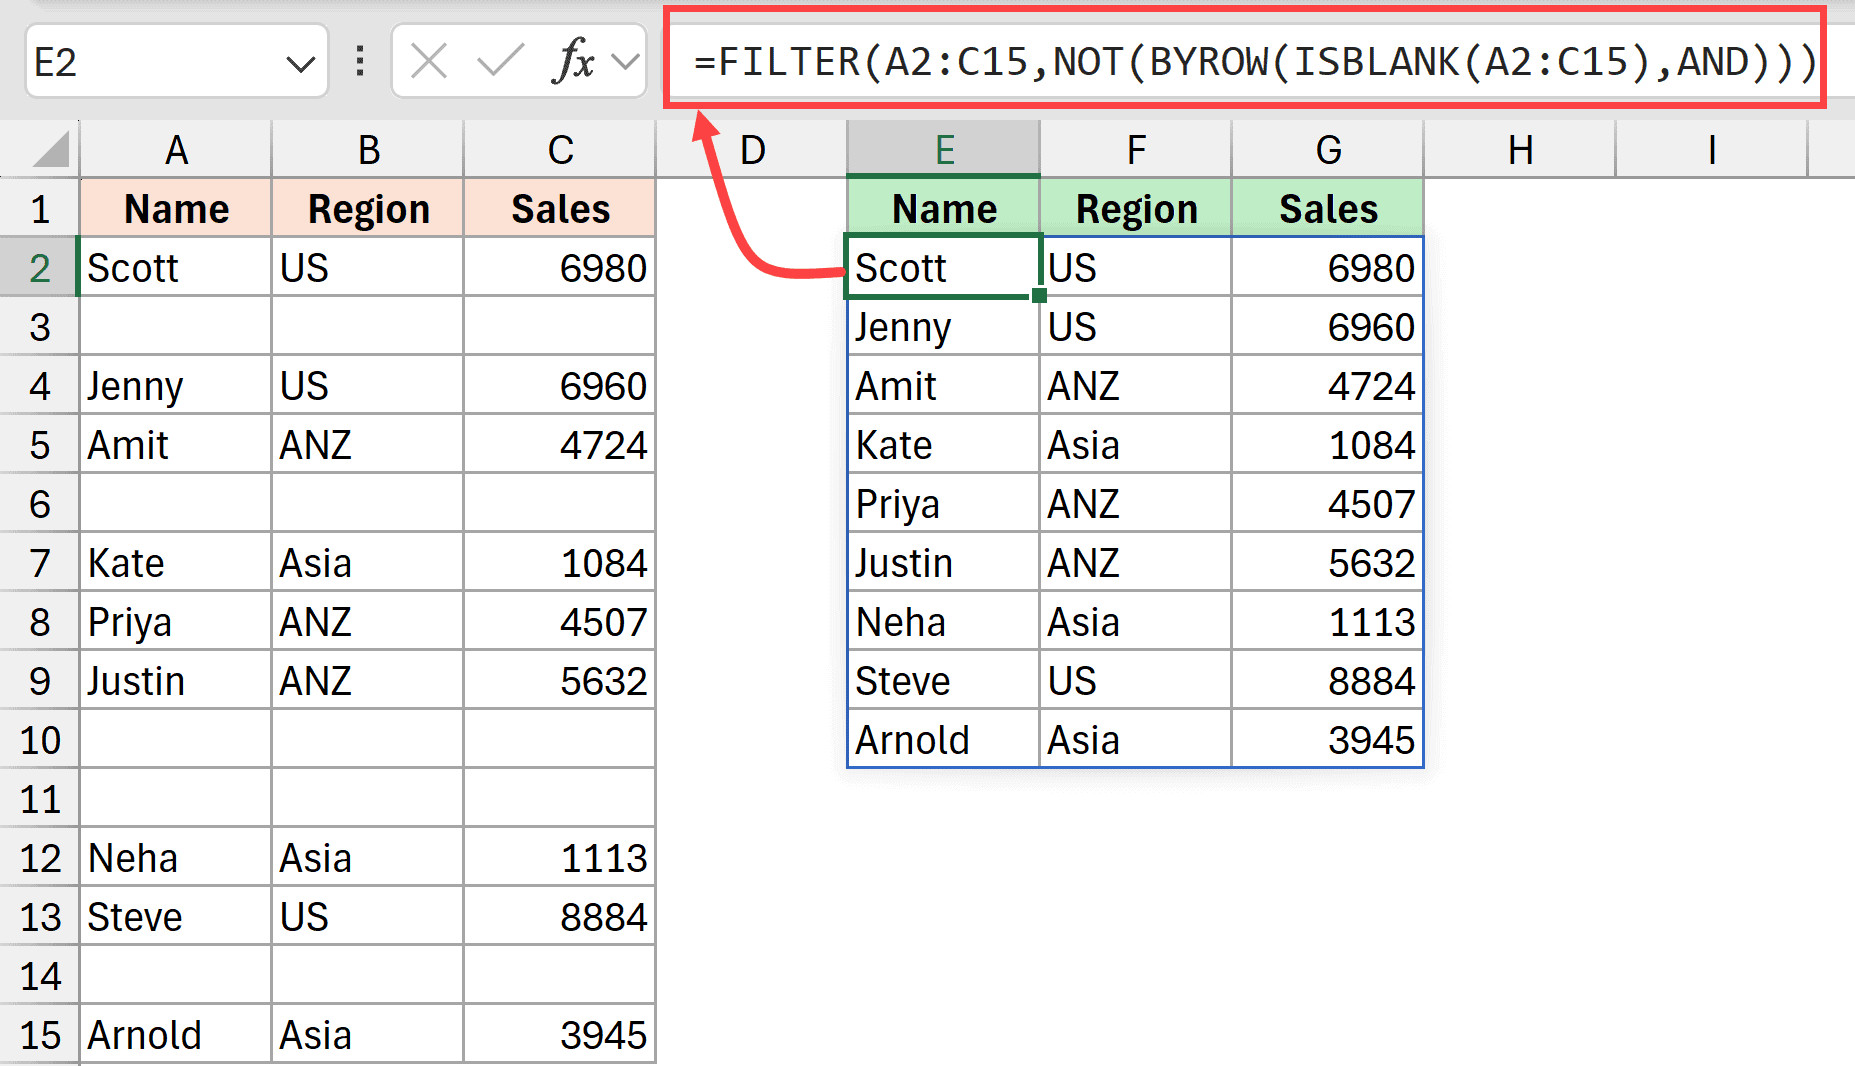1855x1066 pixels.
Task: Select column A header
Action: coord(176,149)
